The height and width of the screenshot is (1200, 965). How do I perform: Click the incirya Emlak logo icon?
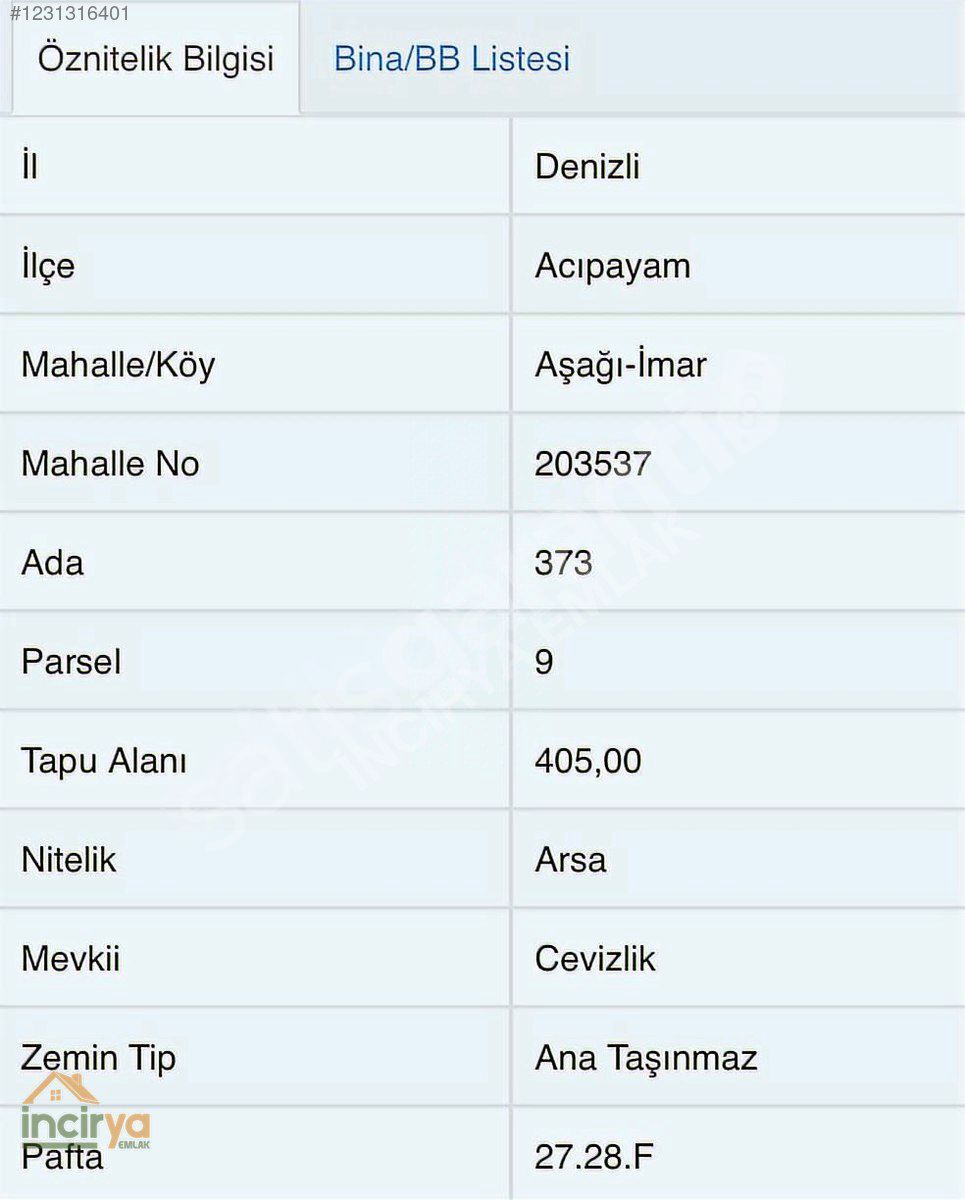click(x=85, y=1113)
